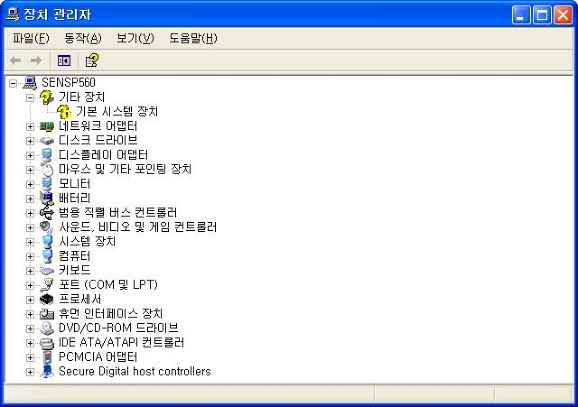Select the SENSP560 label

(68, 83)
